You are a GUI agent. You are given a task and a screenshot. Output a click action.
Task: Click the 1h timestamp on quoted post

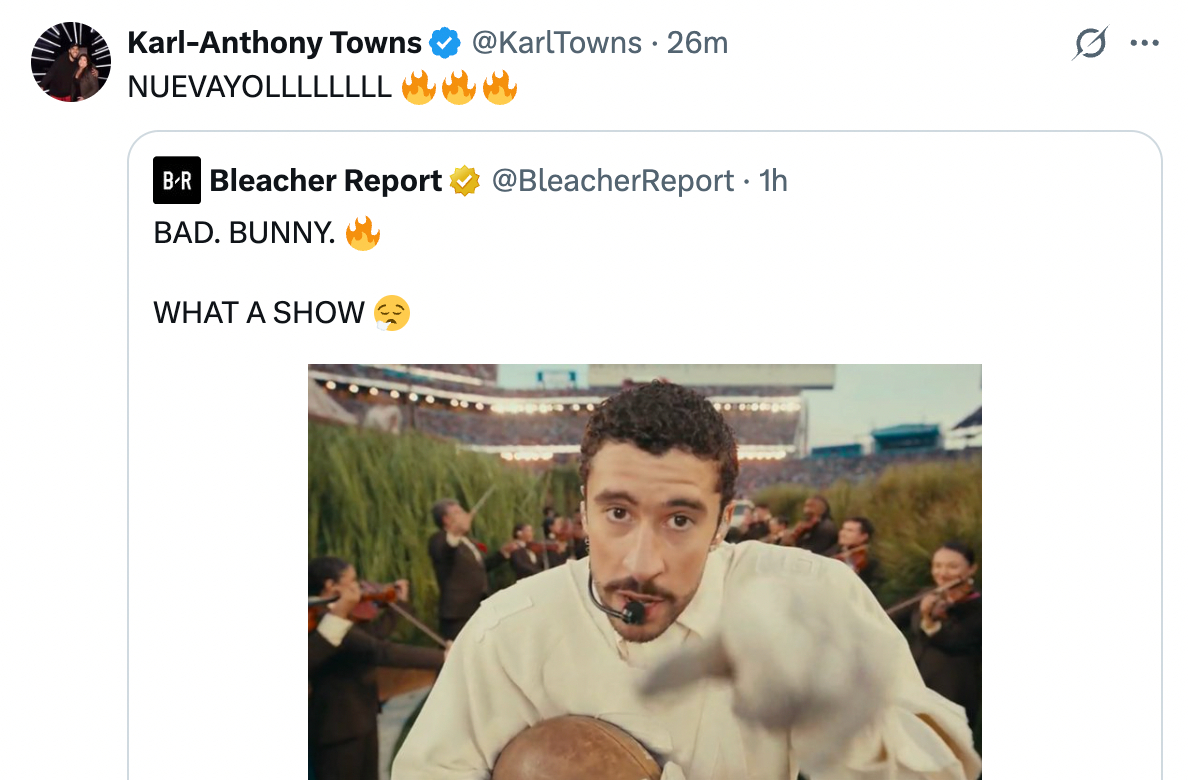[773, 181]
